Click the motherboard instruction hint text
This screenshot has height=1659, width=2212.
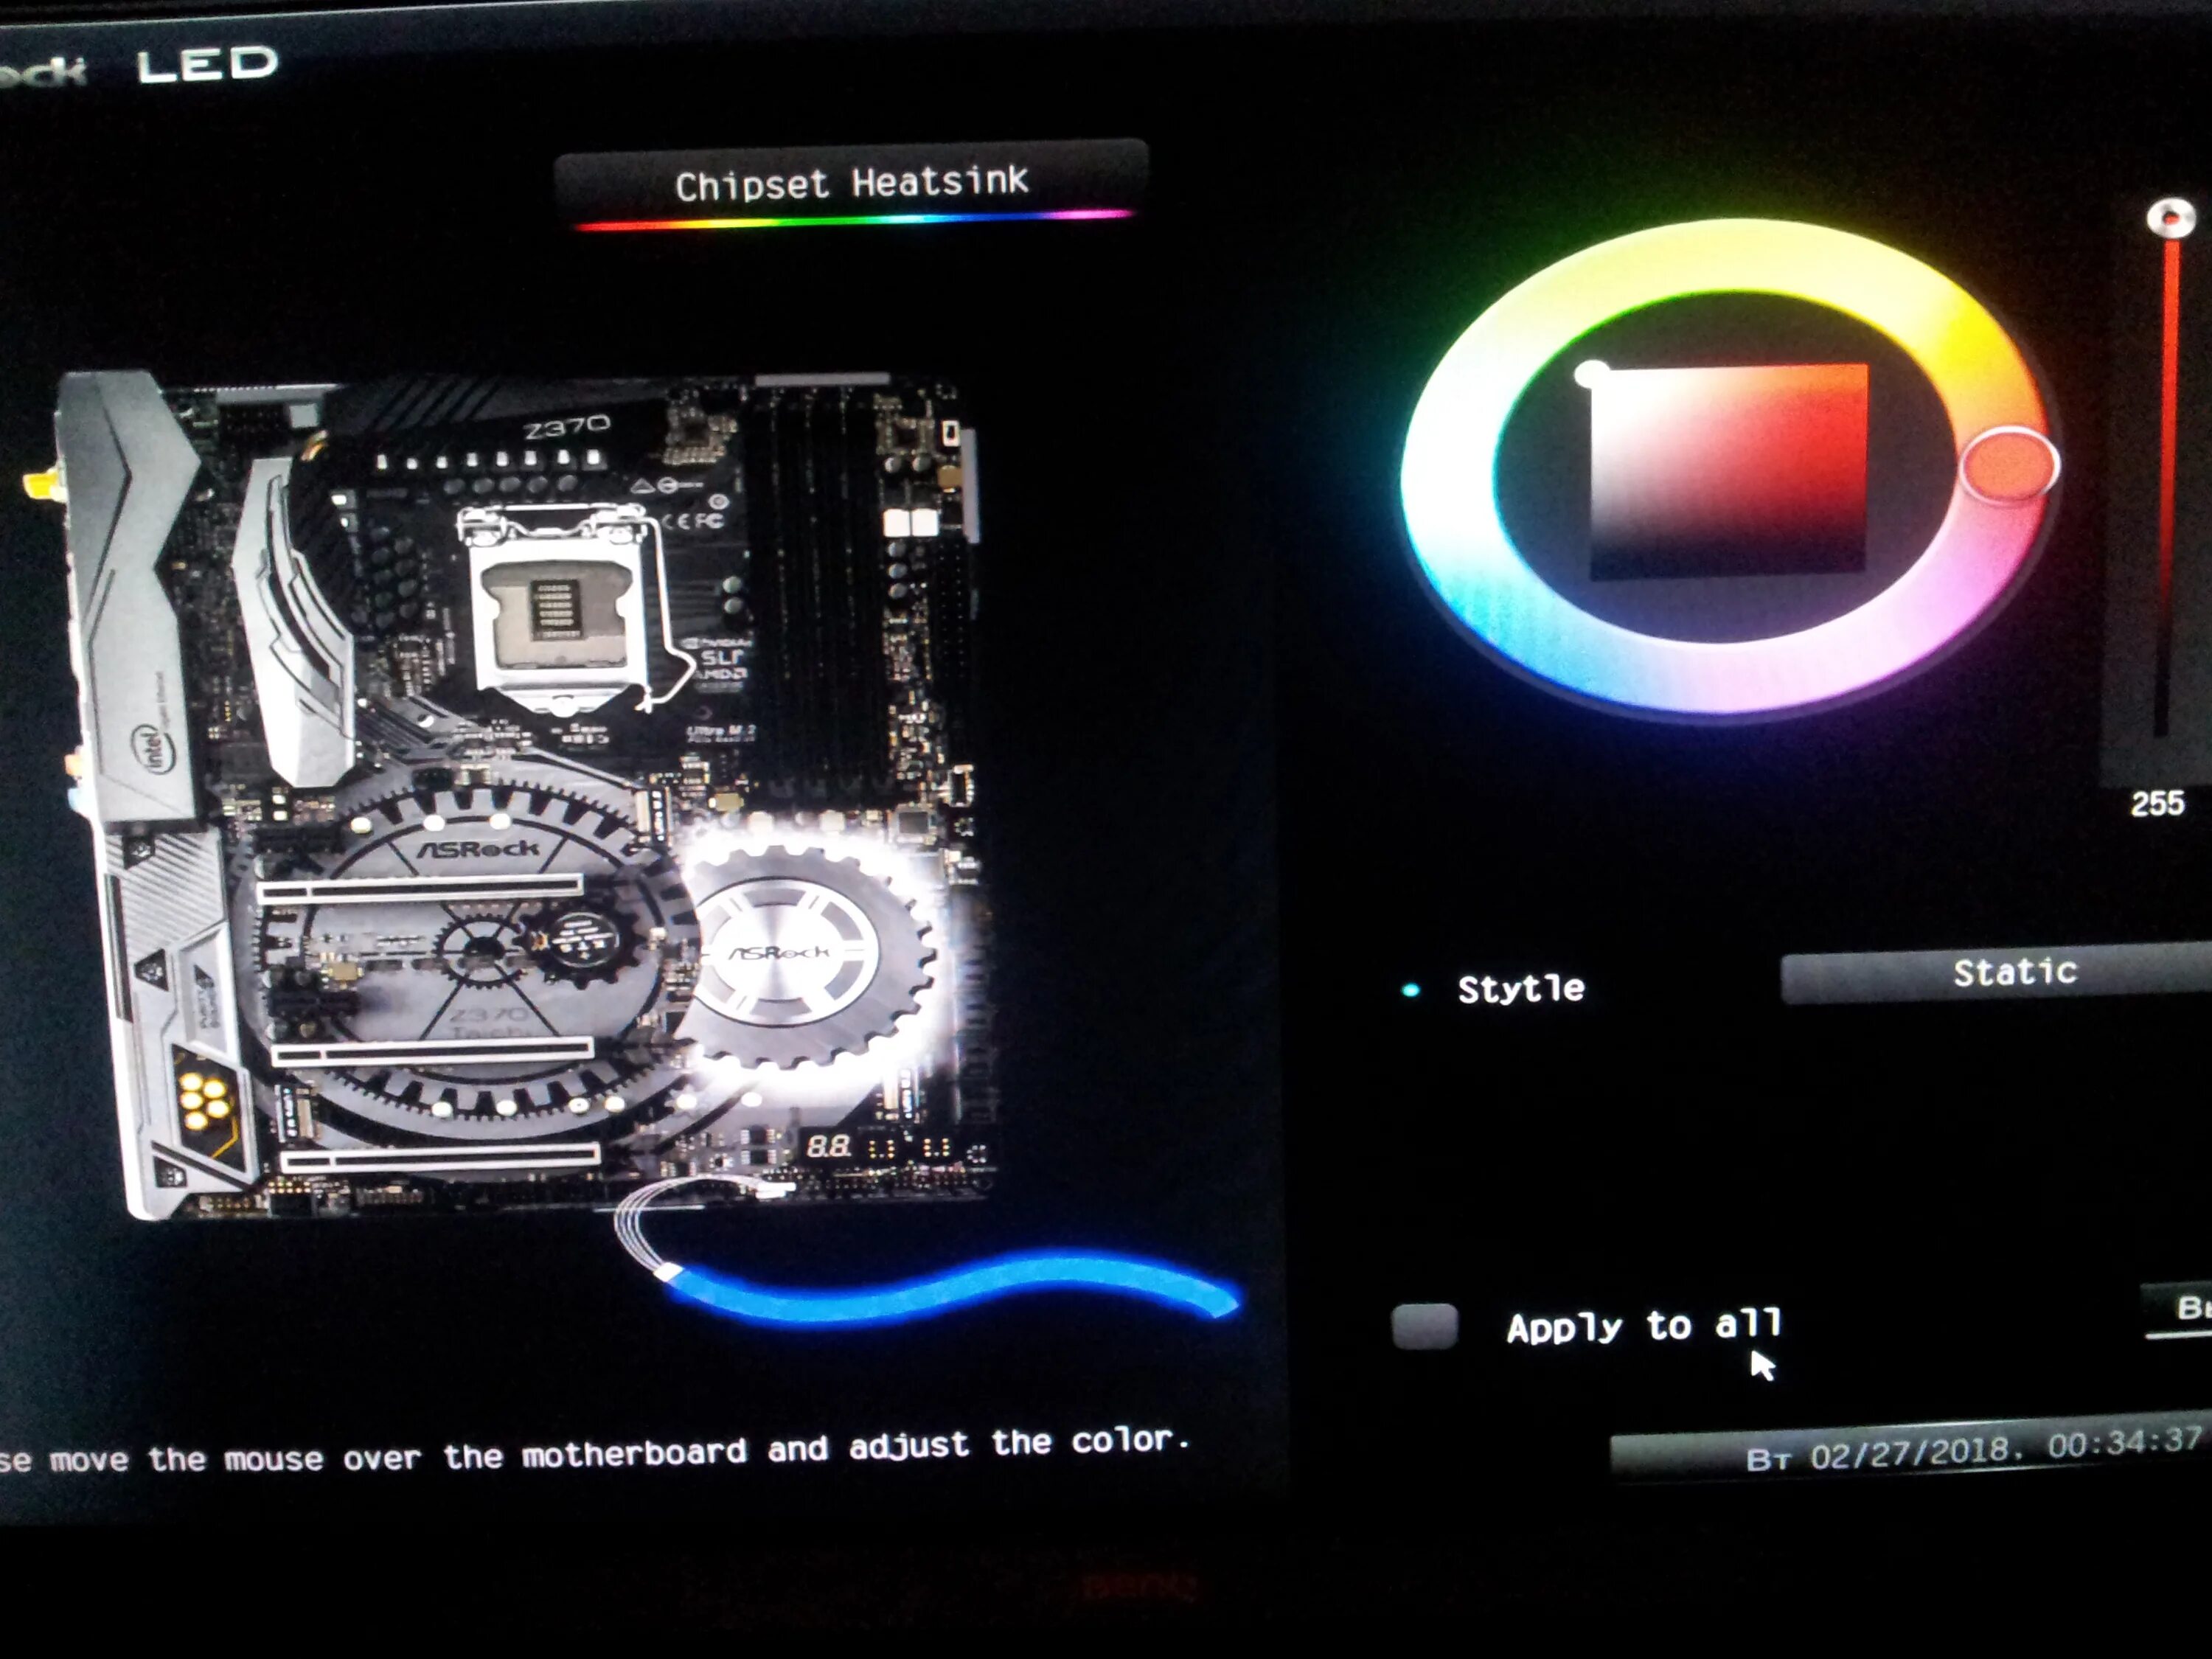(x=595, y=1450)
